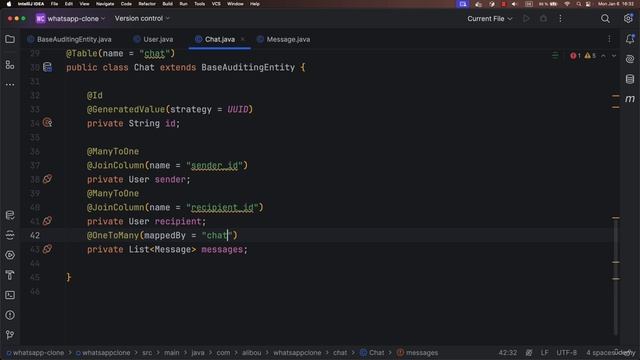Go to next highlighted error arrow
640x360 pixels.
point(614,56)
